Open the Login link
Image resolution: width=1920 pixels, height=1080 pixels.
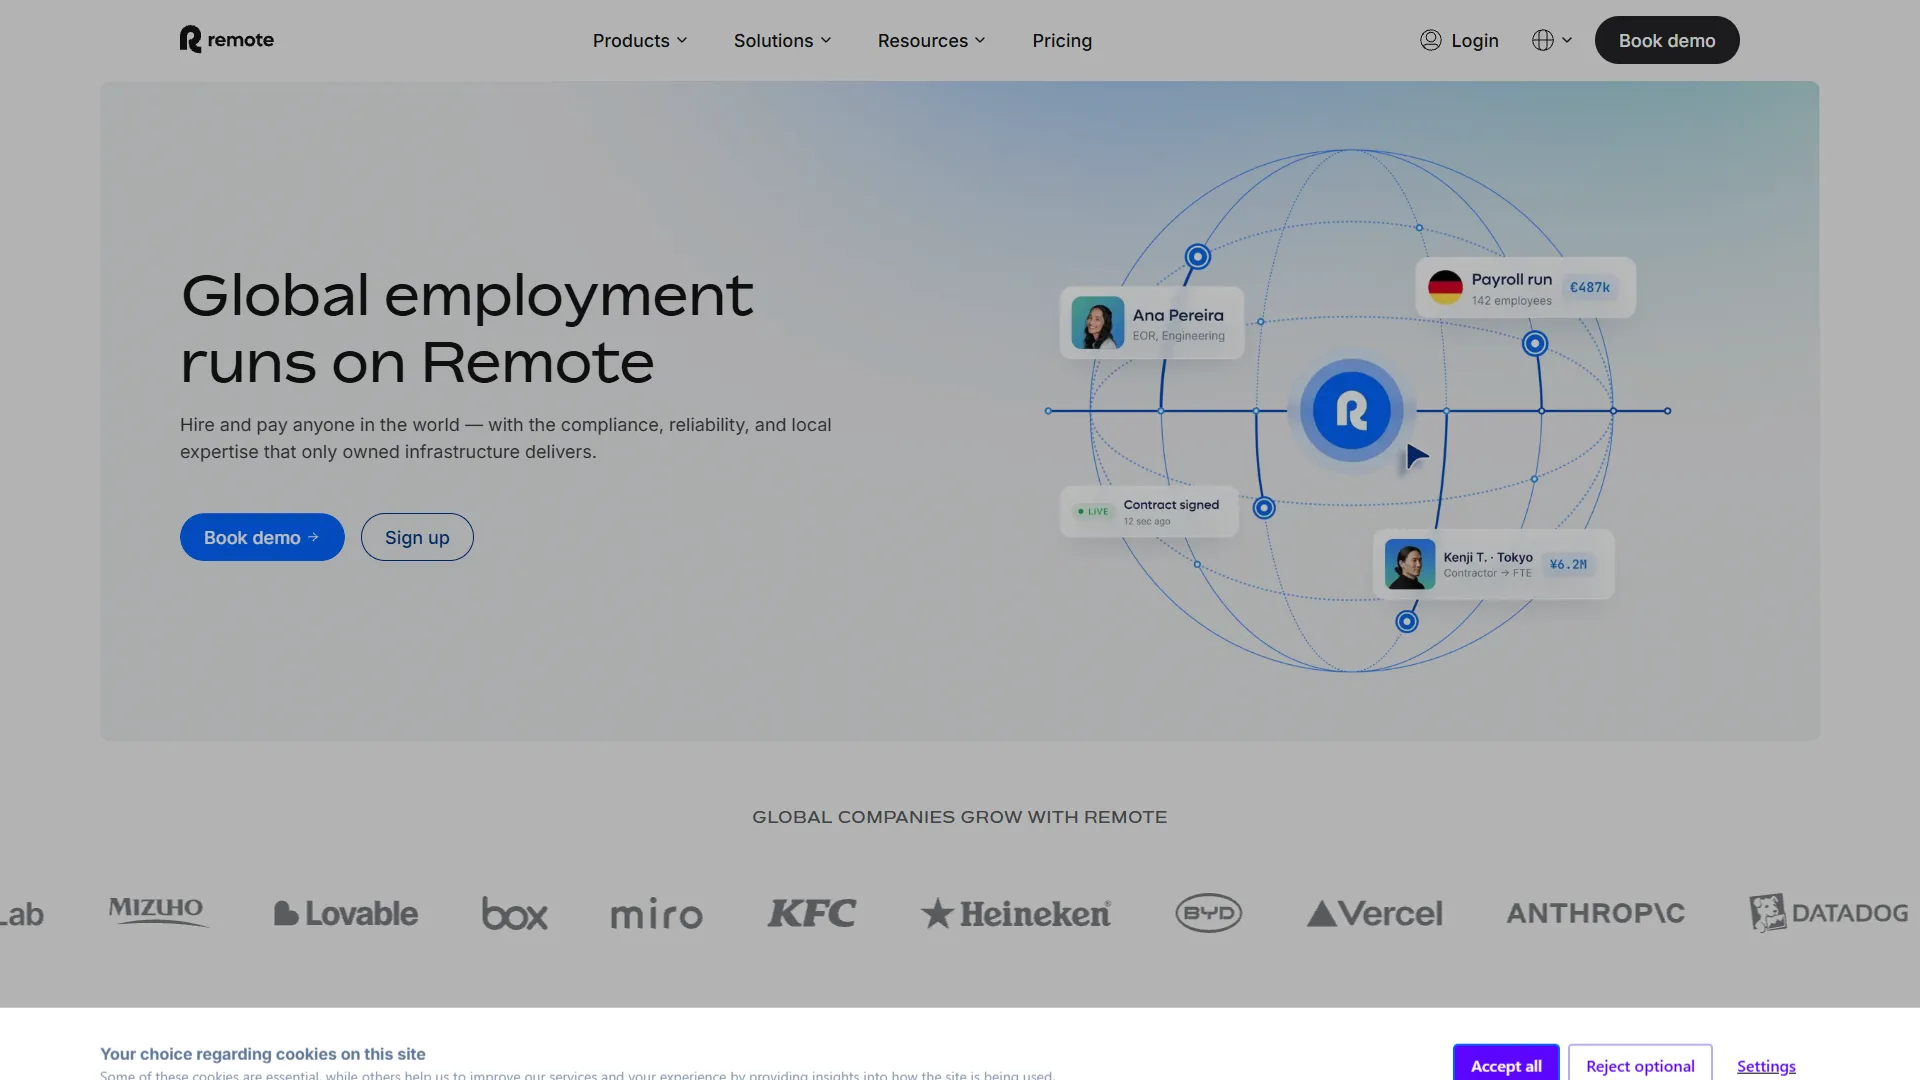point(1475,41)
